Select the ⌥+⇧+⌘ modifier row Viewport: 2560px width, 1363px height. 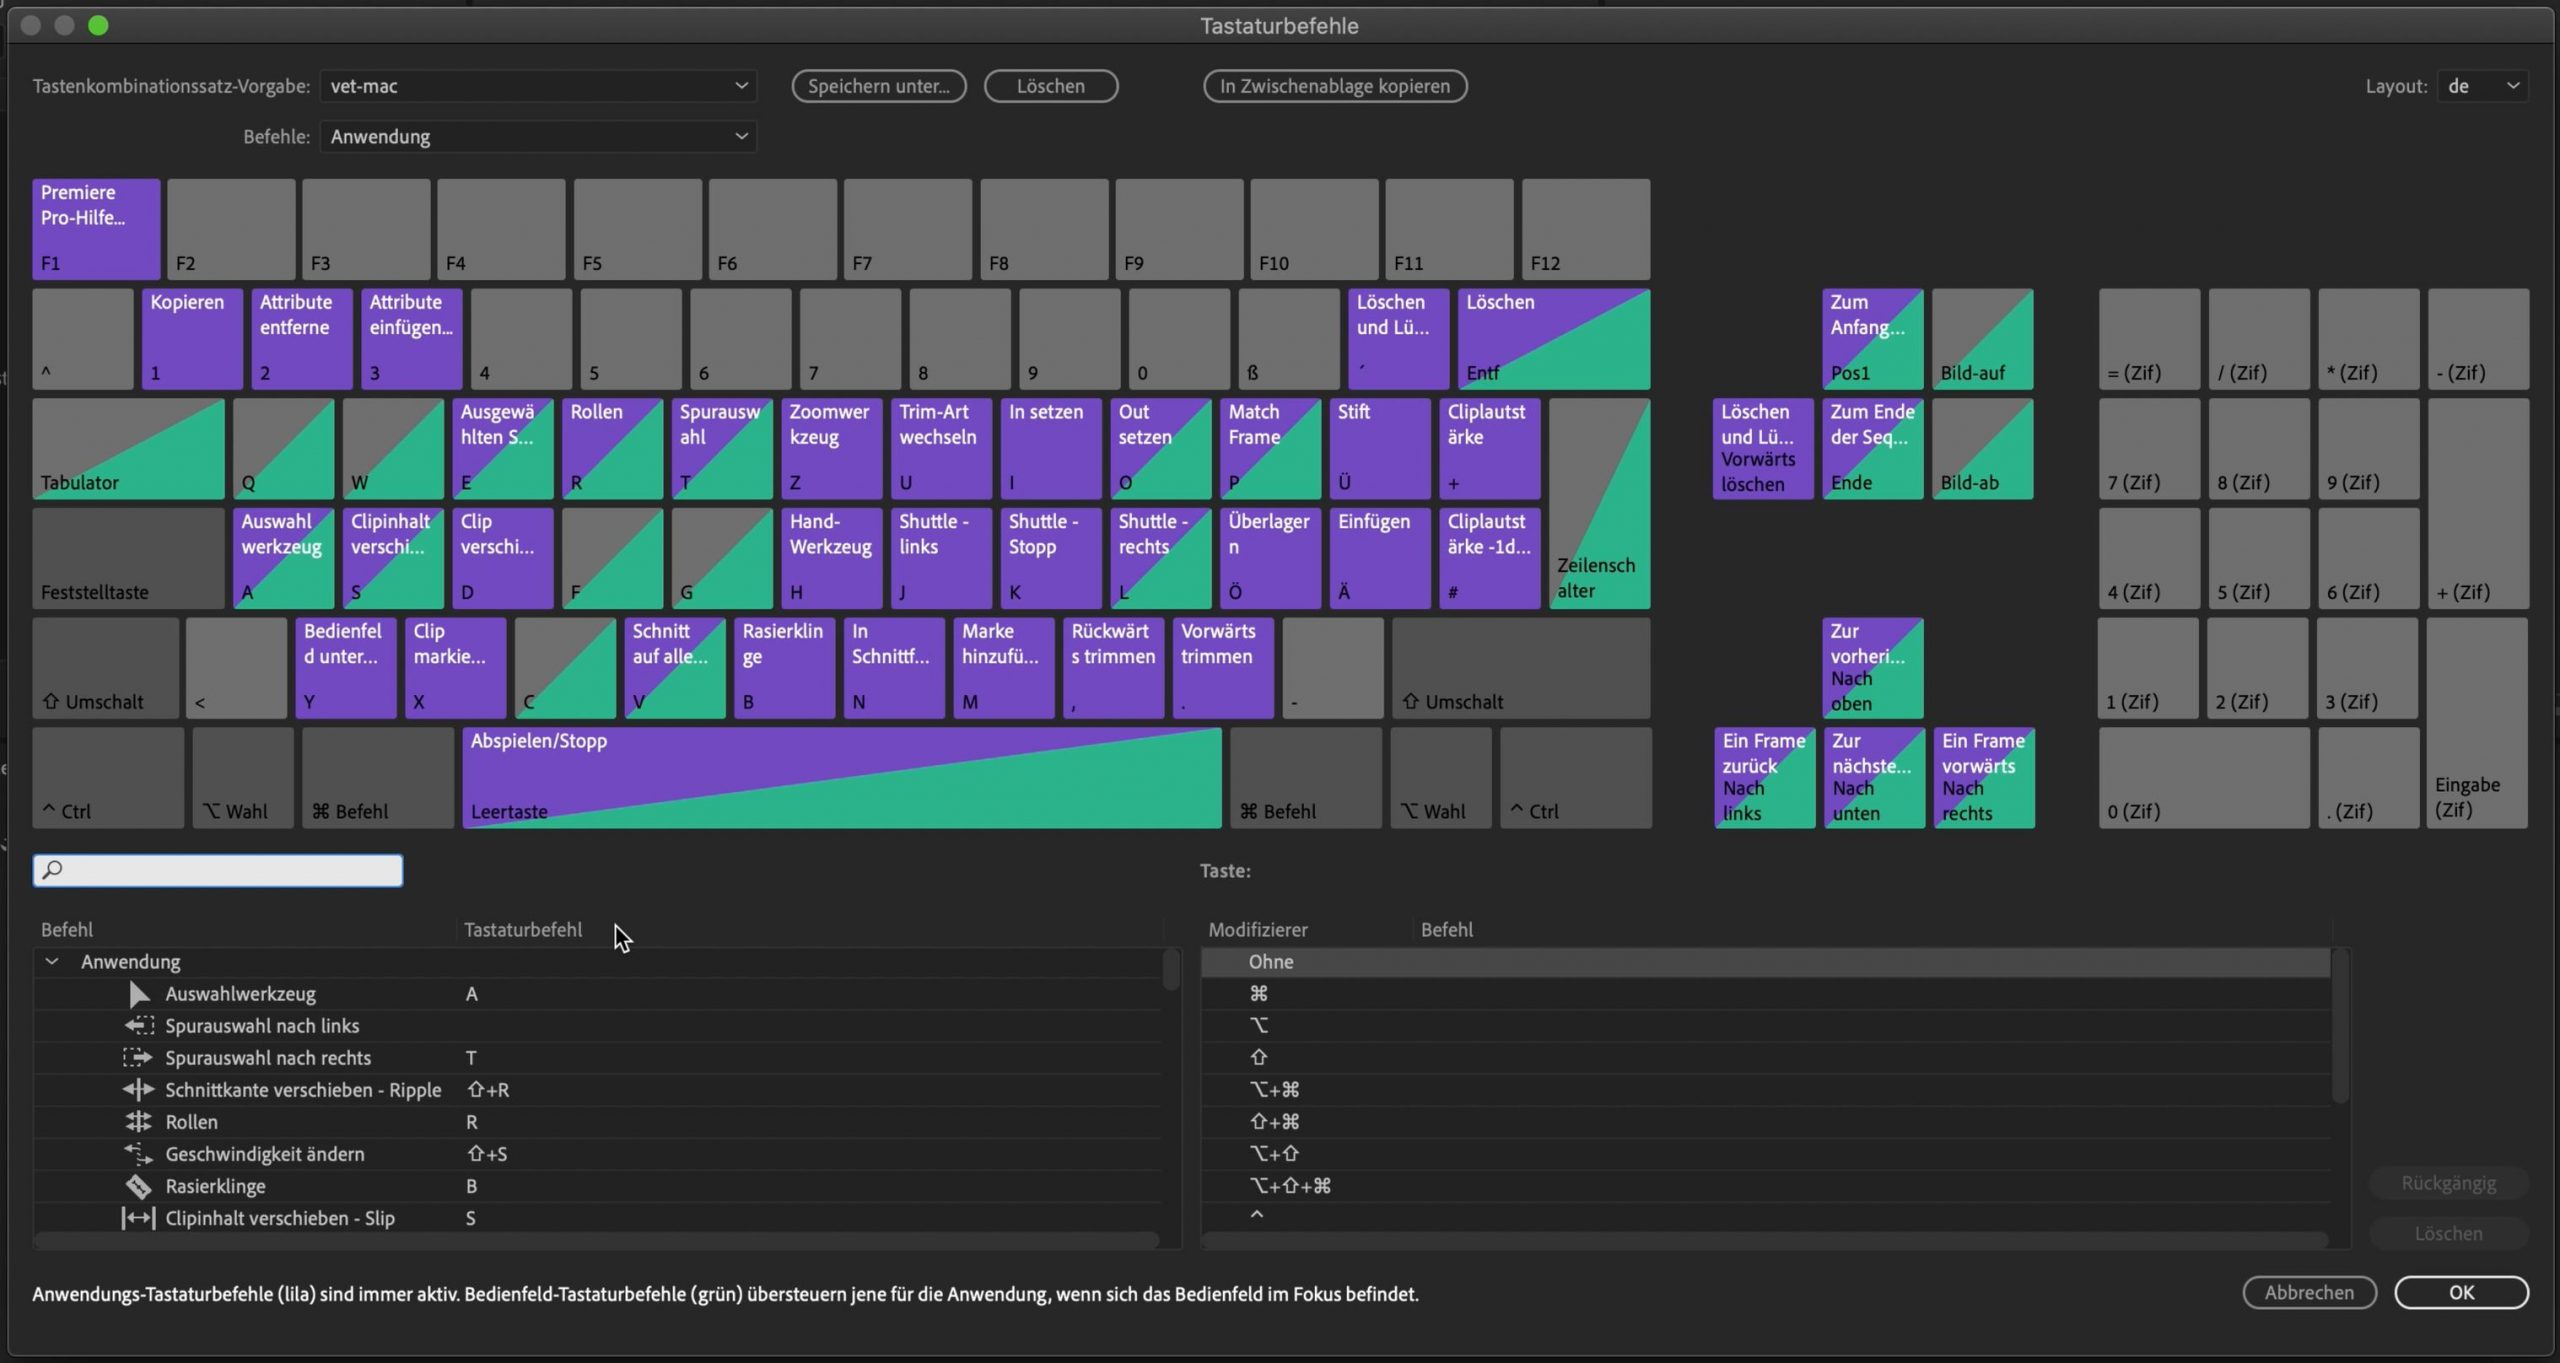tap(1290, 1186)
